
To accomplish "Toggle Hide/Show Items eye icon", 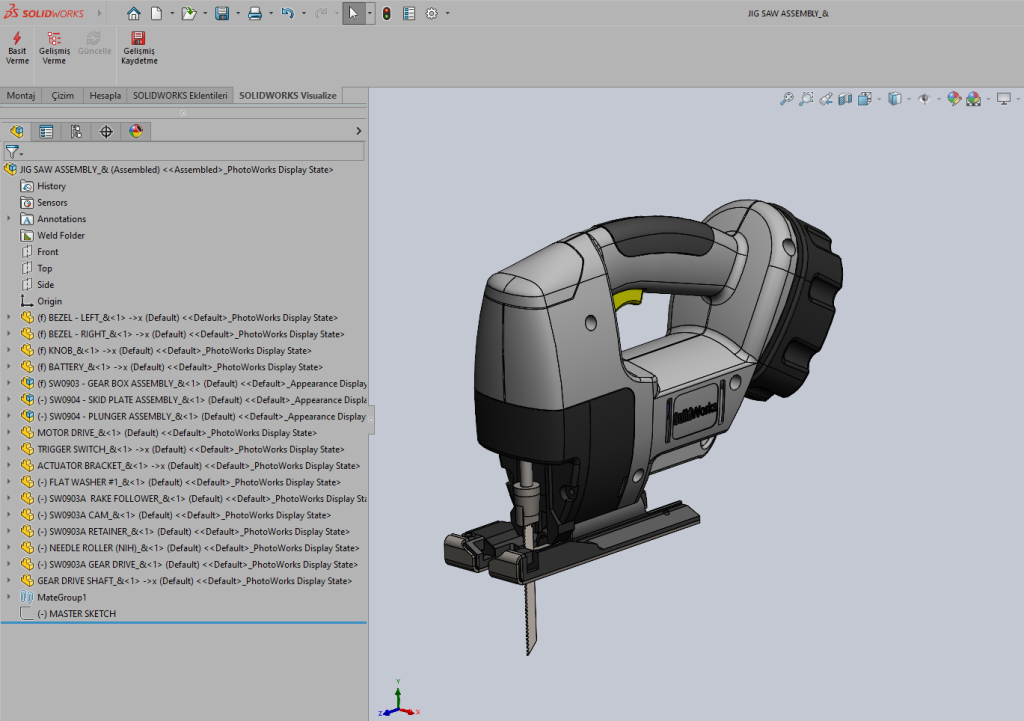I will (x=924, y=99).
